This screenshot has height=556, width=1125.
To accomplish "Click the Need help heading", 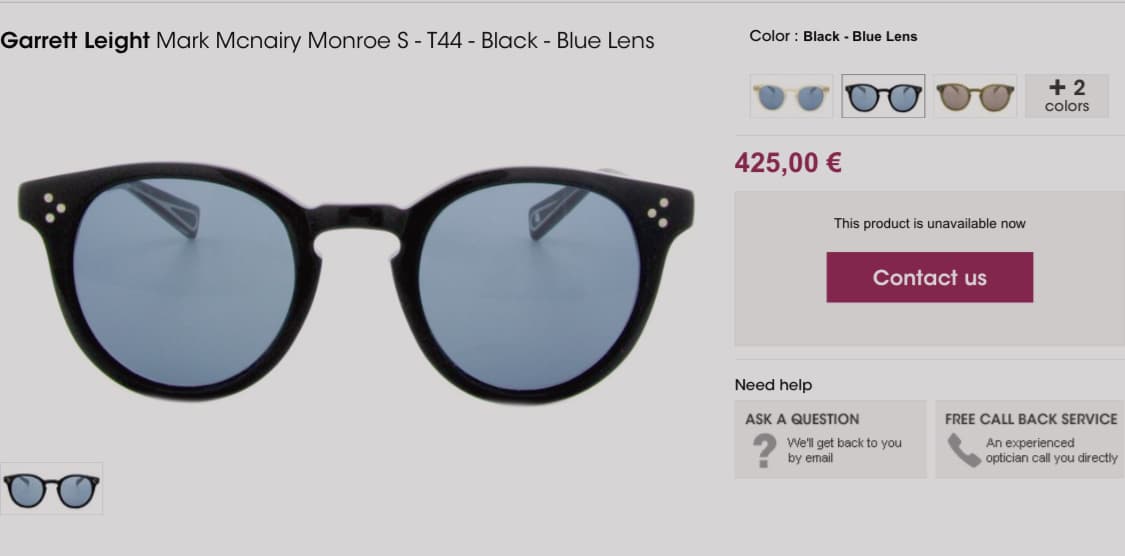I will click(773, 385).
